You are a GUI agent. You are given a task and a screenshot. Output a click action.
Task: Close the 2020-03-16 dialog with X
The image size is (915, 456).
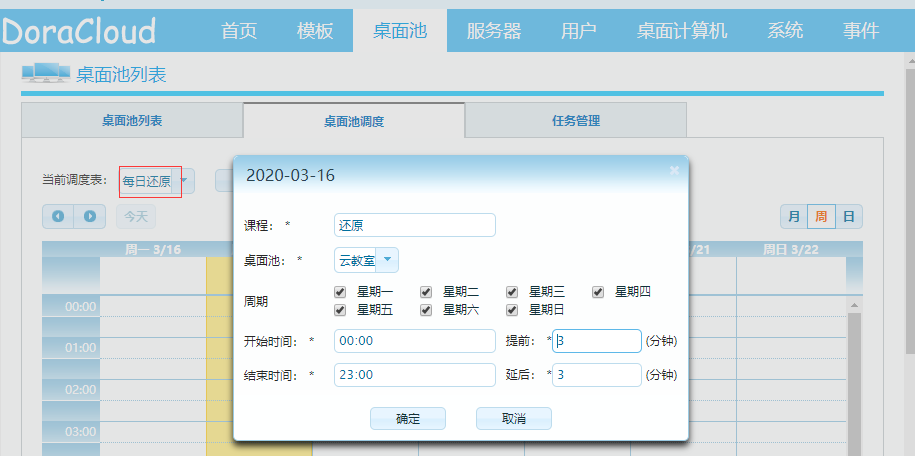click(674, 170)
